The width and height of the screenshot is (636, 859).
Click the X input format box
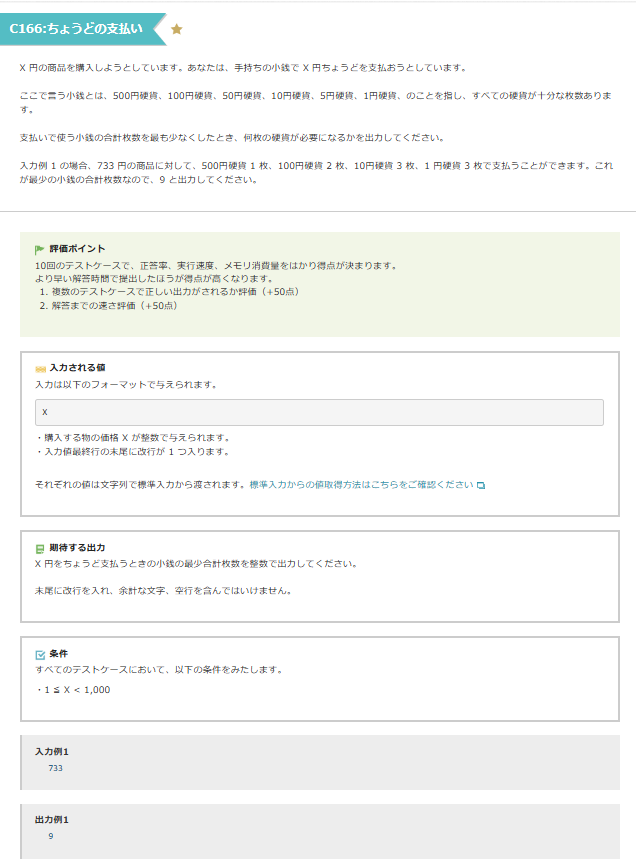tap(319, 412)
